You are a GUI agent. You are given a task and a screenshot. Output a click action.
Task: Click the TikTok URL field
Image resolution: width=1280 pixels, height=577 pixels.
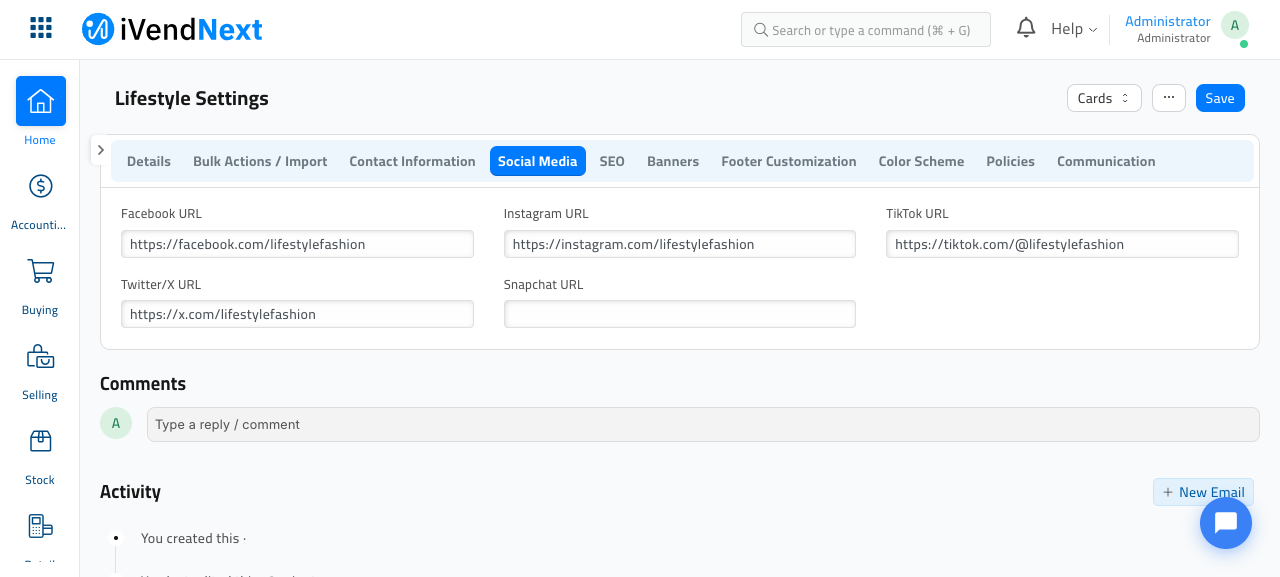[x=1062, y=244]
